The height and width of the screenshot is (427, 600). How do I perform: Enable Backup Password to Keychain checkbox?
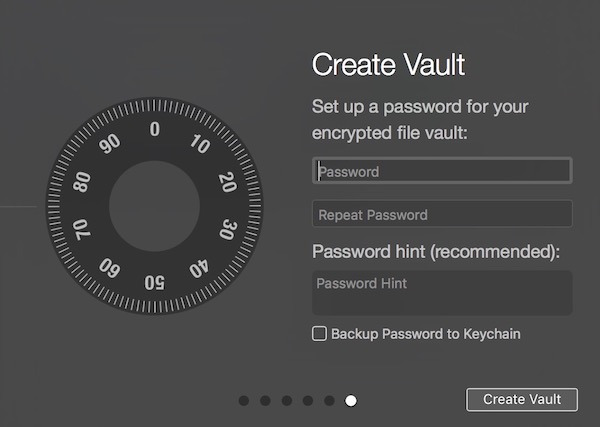coord(319,334)
